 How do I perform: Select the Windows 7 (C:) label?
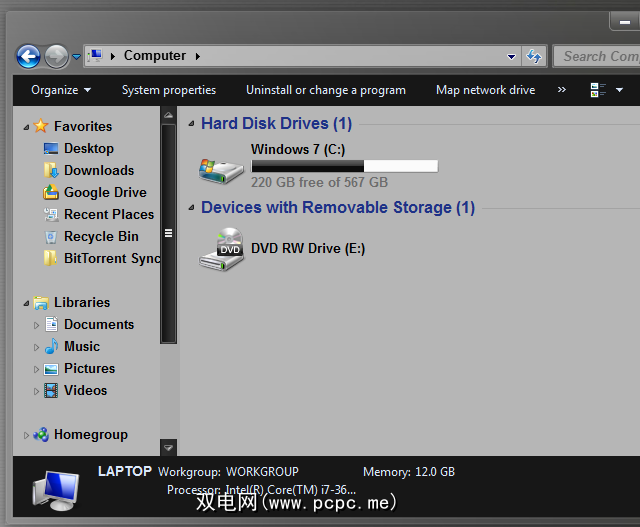[298, 149]
